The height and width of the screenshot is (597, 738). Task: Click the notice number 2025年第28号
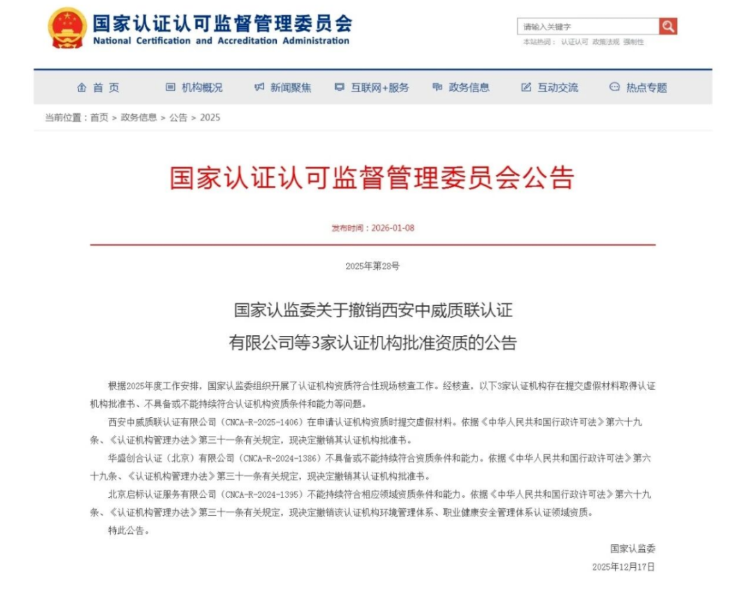pos(372,266)
